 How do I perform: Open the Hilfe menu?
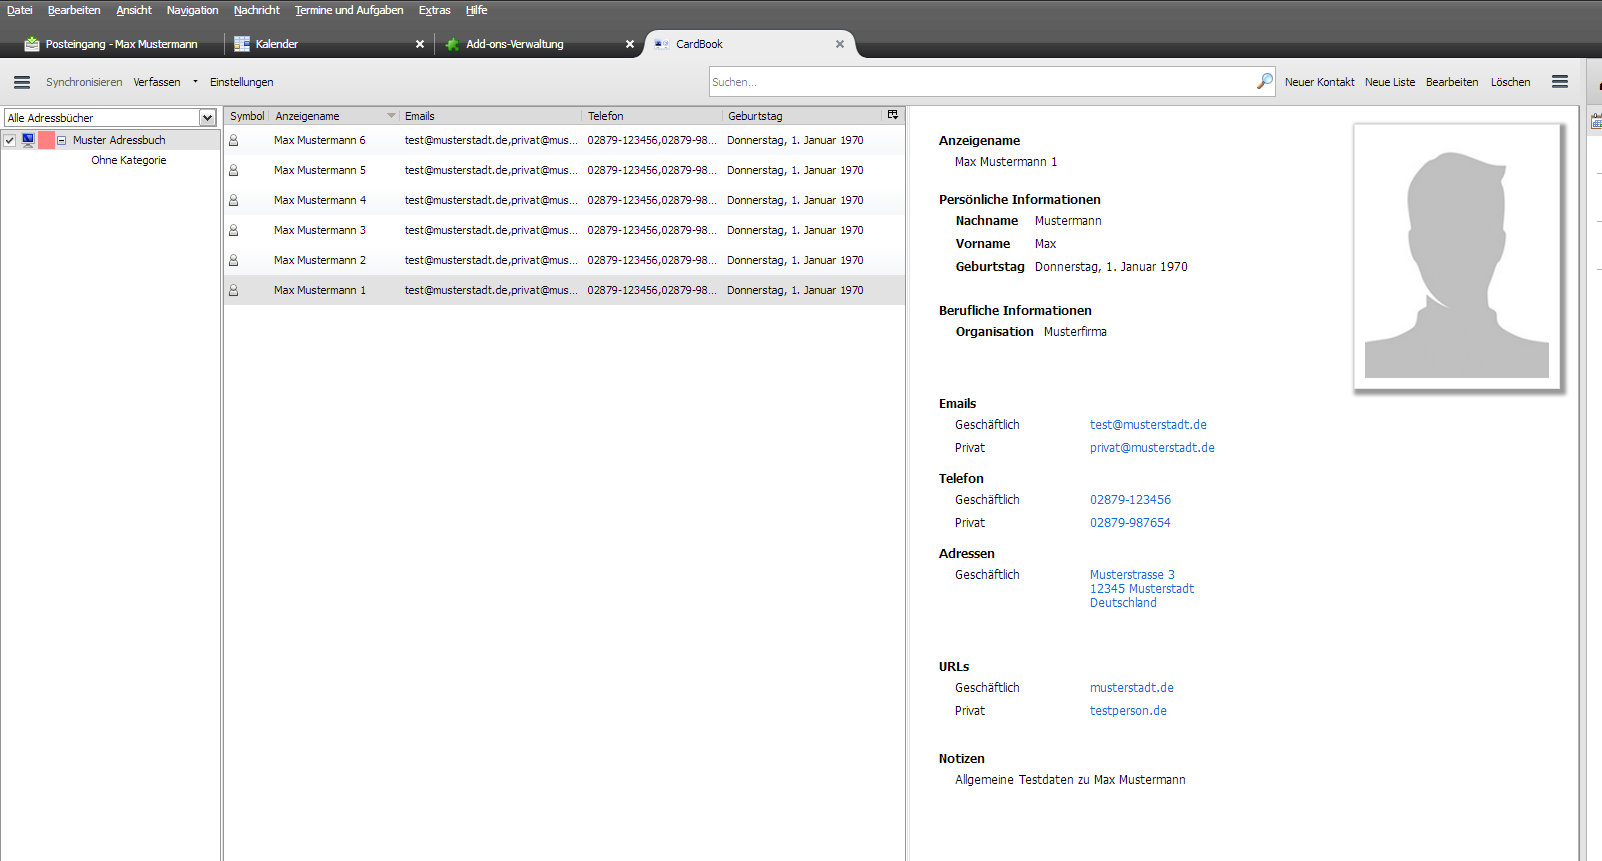477,10
